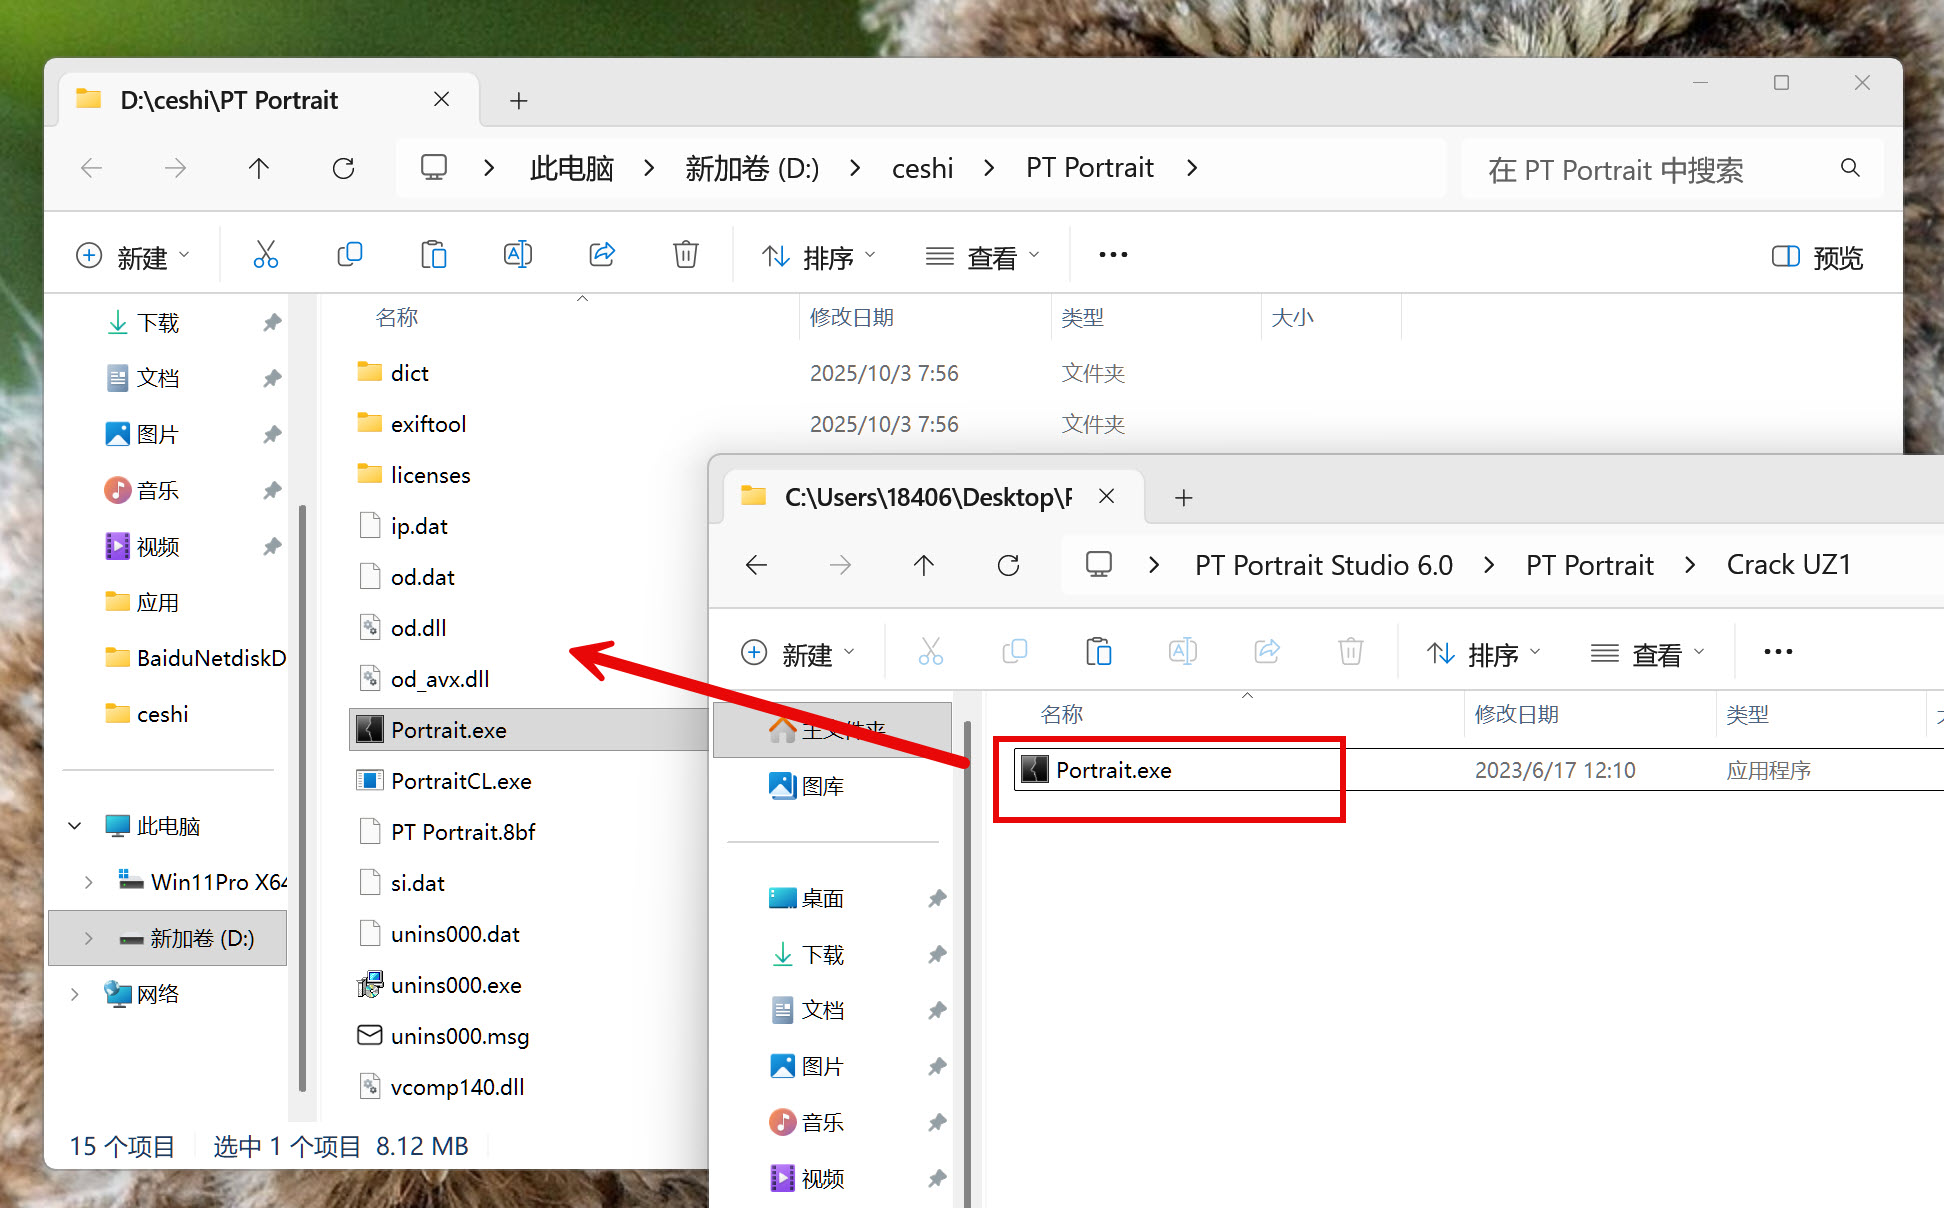
Task: Toggle the 预览 preview pane button
Action: [x=1817, y=257]
